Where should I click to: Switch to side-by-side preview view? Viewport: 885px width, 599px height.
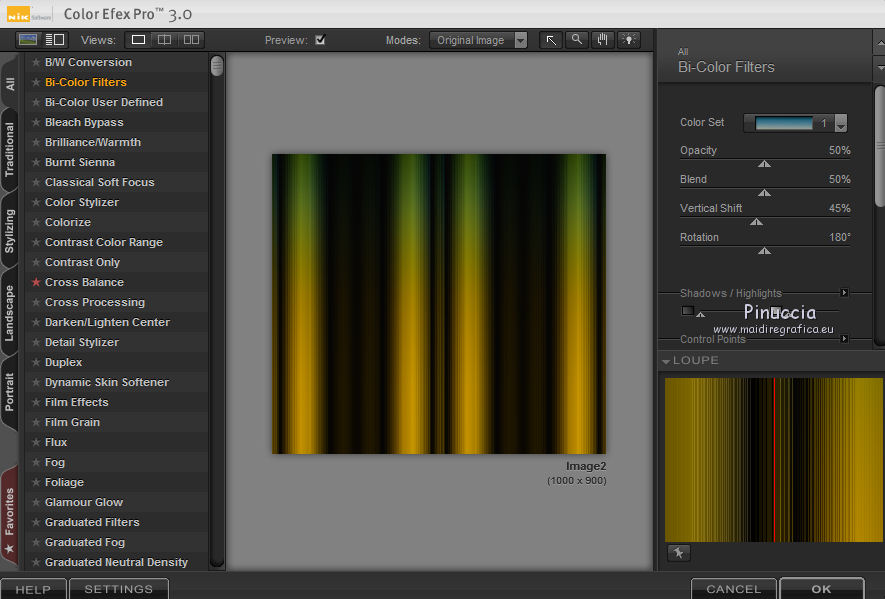[x=191, y=40]
